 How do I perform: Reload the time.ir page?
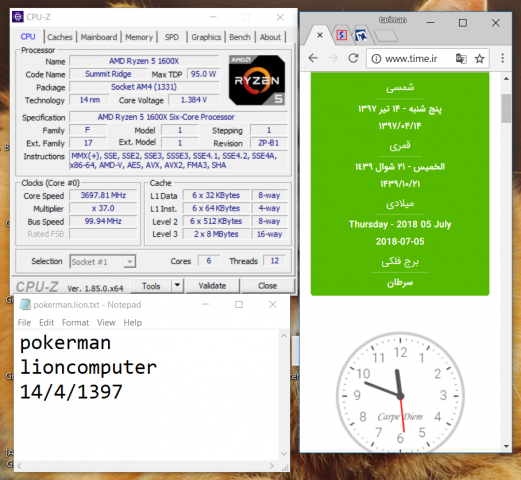click(x=353, y=58)
